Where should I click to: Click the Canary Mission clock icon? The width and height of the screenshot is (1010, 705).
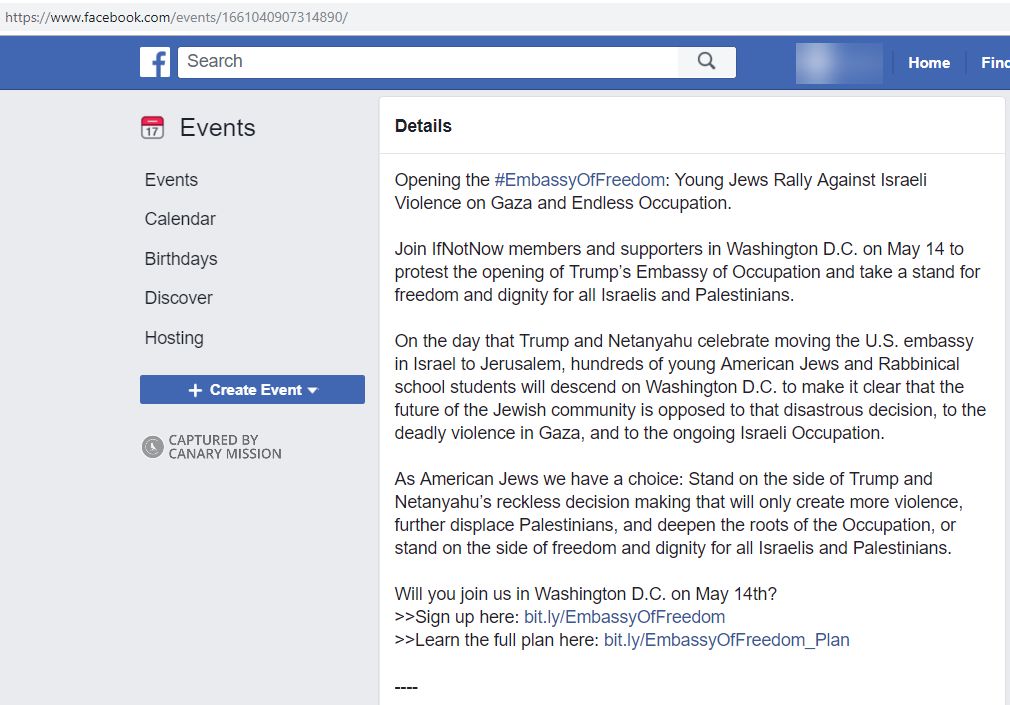[x=153, y=447]
